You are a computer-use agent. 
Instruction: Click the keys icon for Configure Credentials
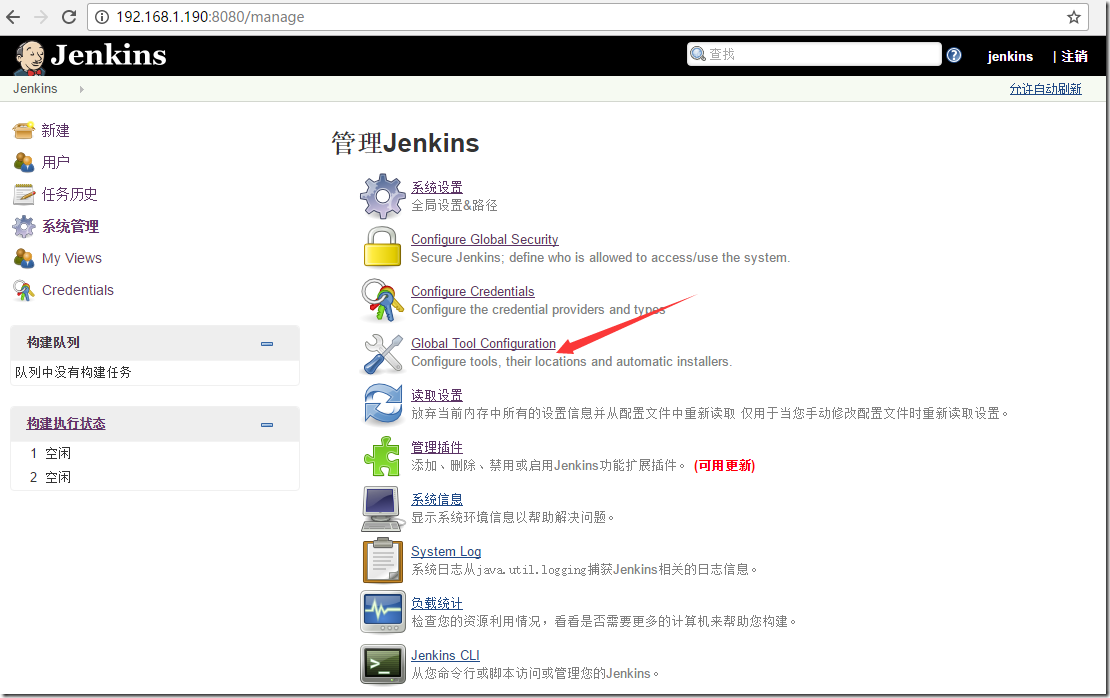[382, 300]
